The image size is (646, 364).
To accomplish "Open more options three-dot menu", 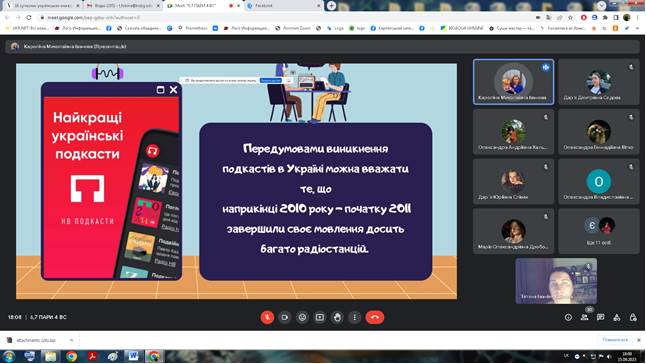I will point(355,317).
